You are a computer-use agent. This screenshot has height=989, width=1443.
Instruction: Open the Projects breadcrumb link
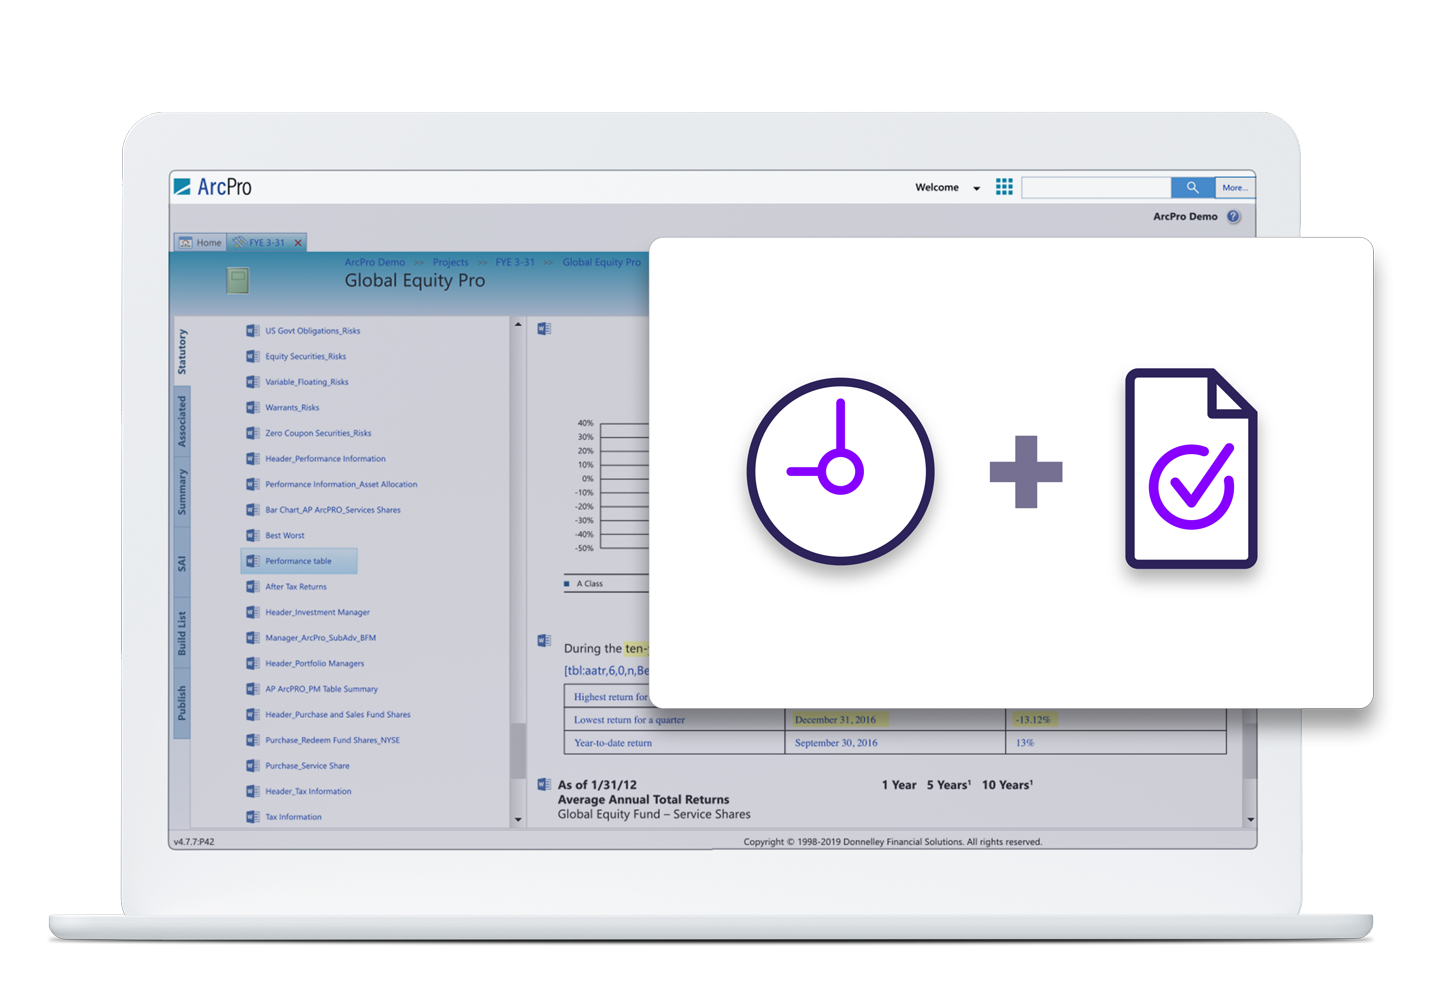pyautogui.click(x=450, y=262)
